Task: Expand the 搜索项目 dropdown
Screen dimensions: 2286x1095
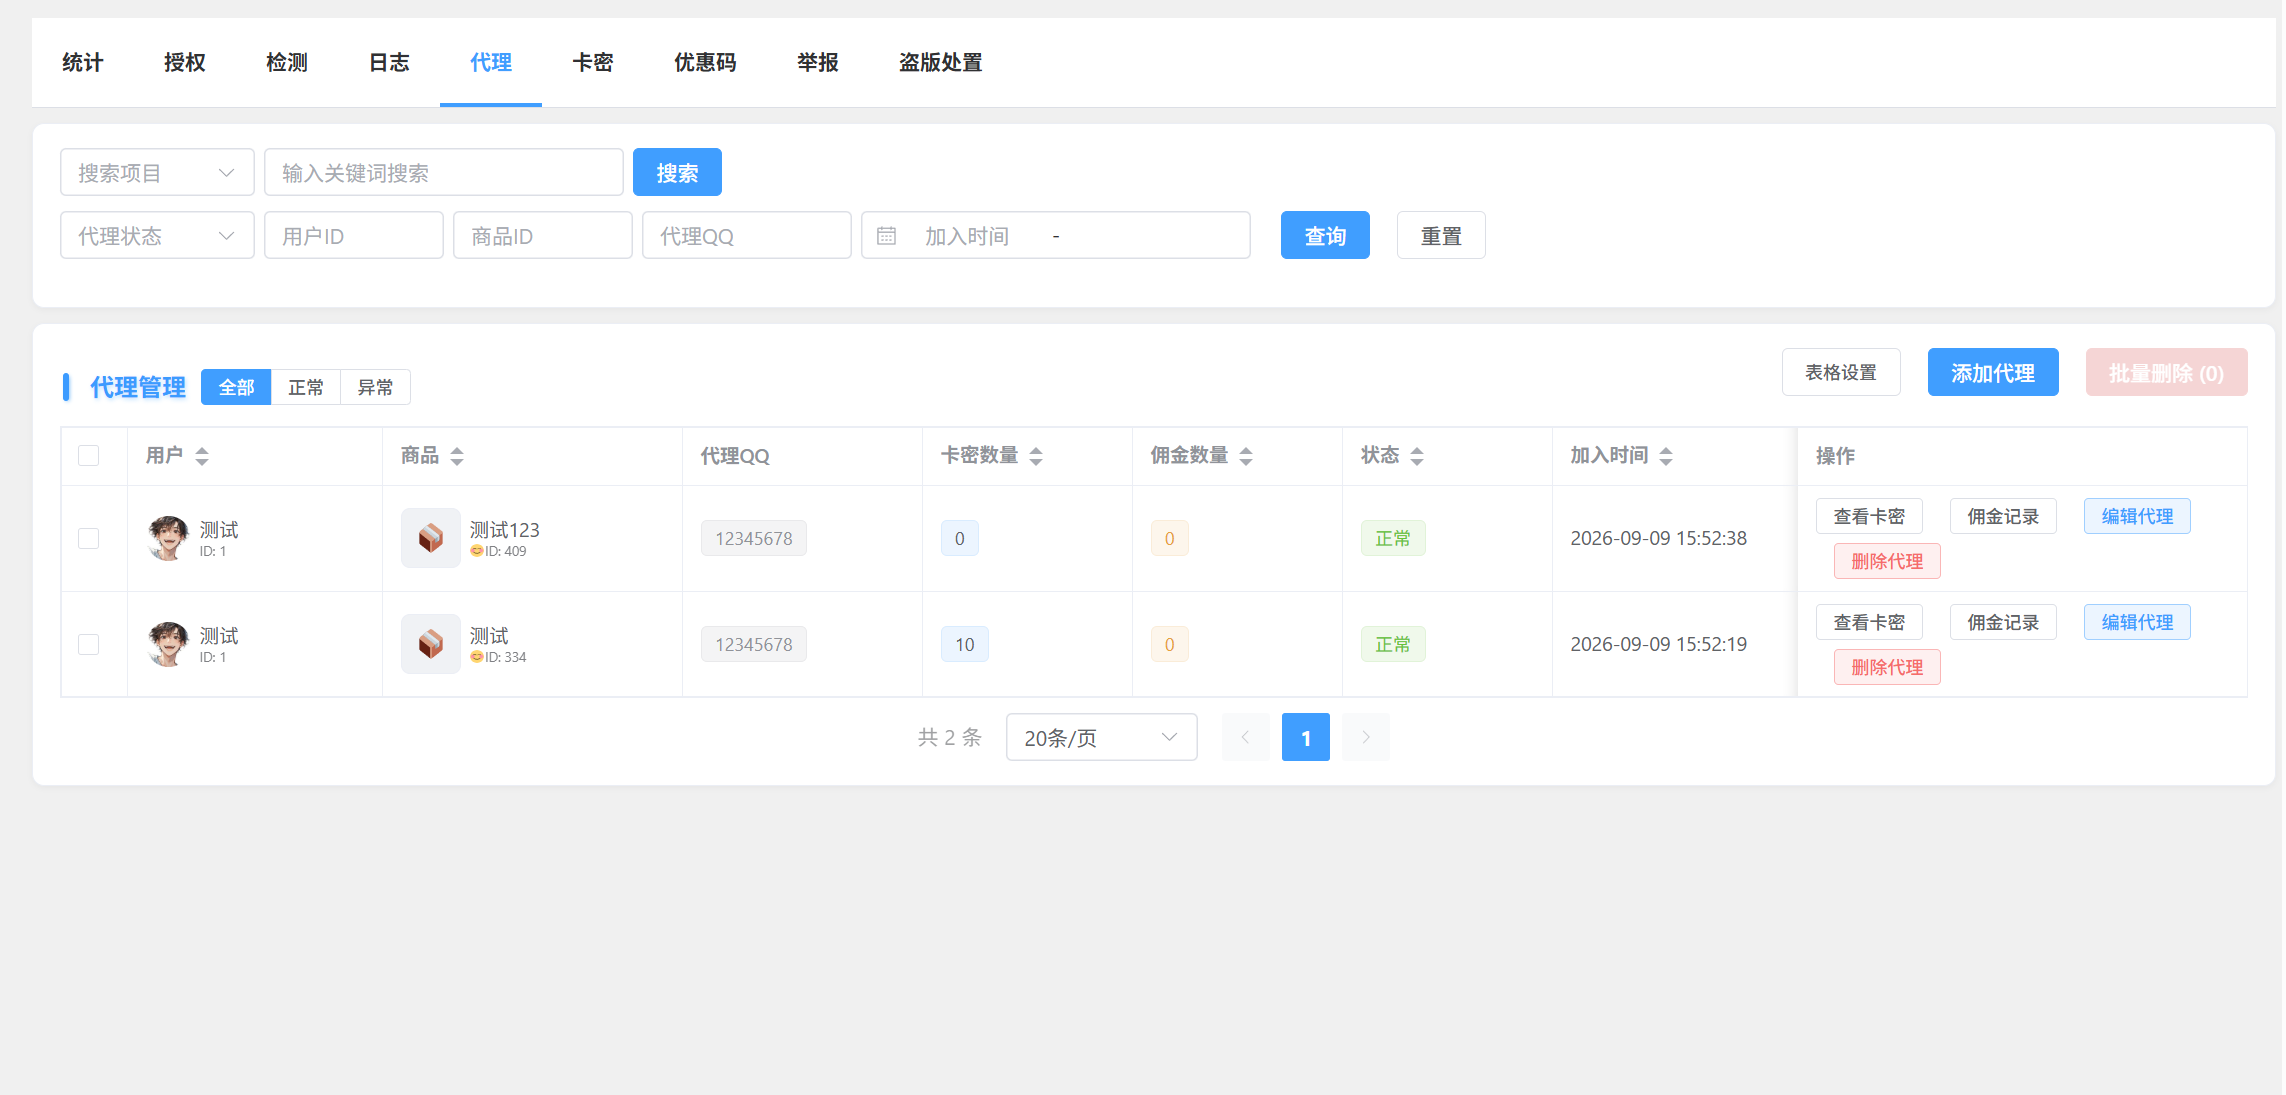Action: 157,173
